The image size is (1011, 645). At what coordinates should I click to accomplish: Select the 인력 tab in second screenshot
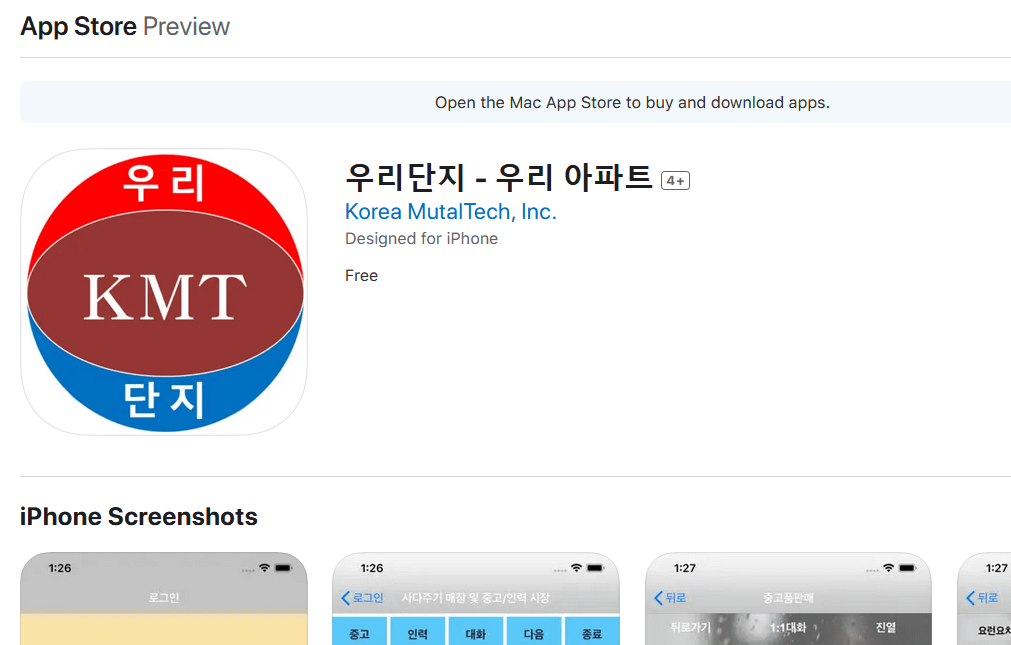click(x=418, y=633)
